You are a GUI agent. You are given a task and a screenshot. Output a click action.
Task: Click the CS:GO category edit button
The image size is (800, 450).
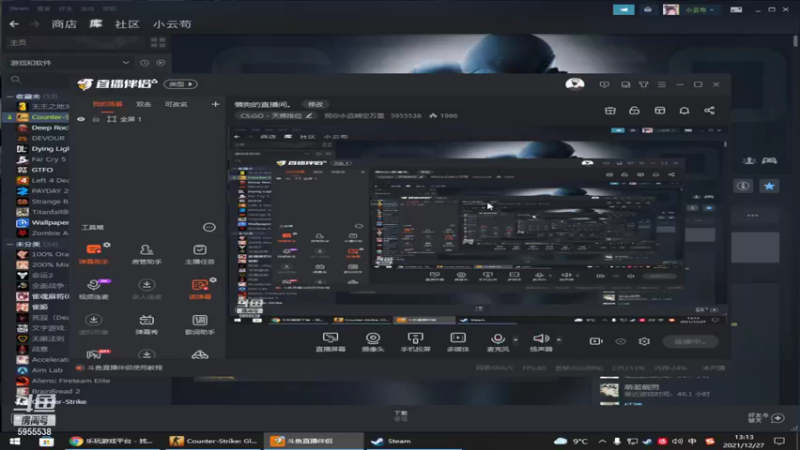tap(309, 116)
